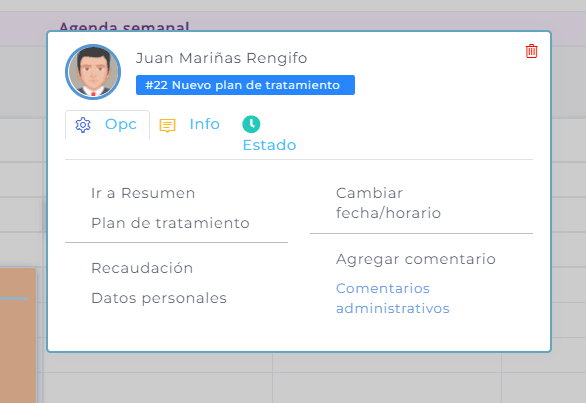Select Agregar comentario

coord(416,259)
